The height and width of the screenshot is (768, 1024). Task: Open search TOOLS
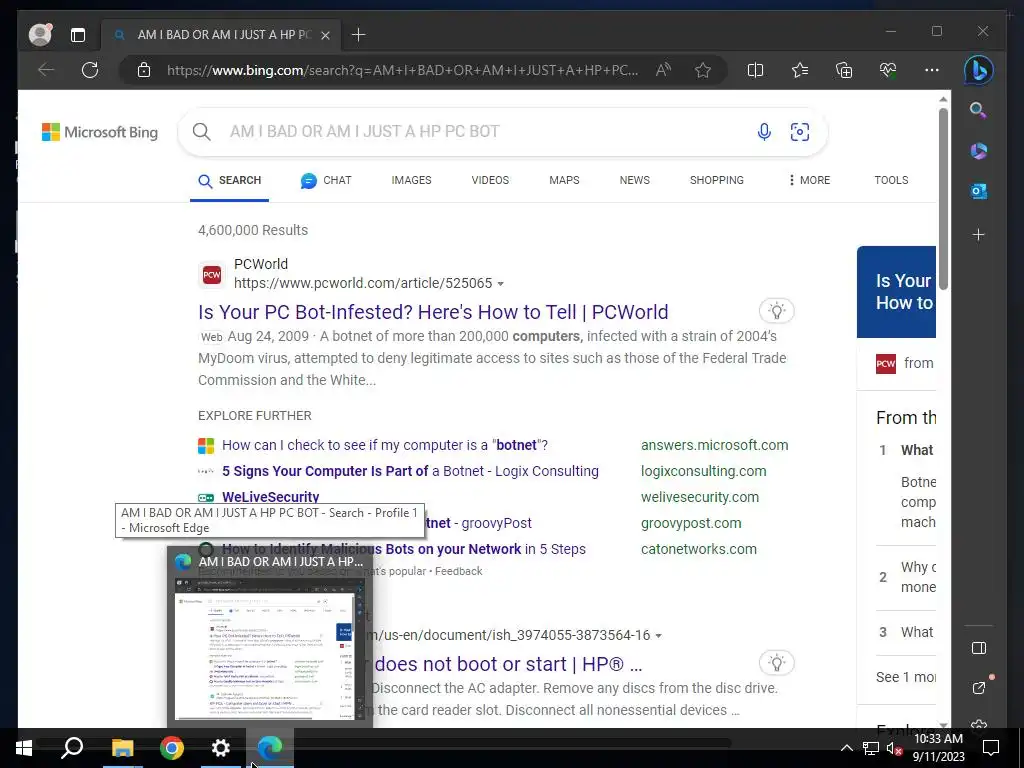pyautogui.click(x=891, y=180)
